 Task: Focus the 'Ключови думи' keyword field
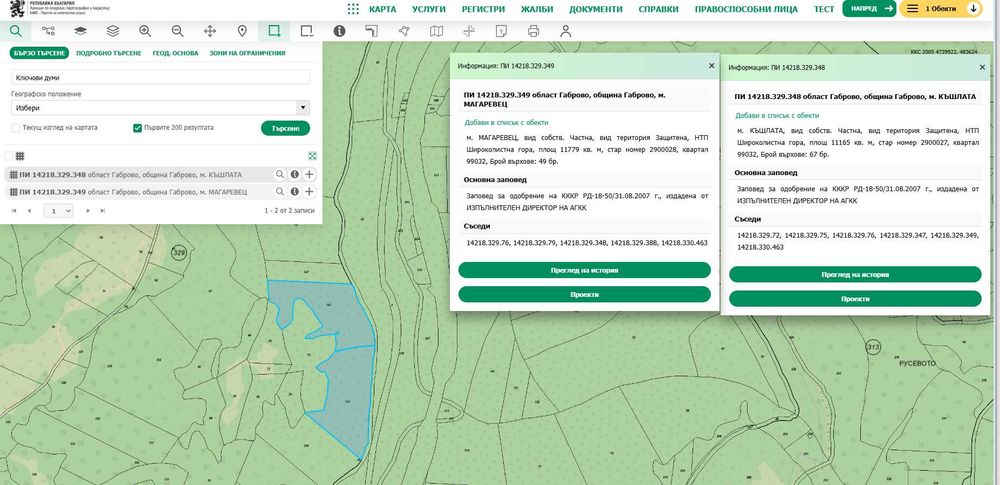pyautogui.click(x=161, y=77)
